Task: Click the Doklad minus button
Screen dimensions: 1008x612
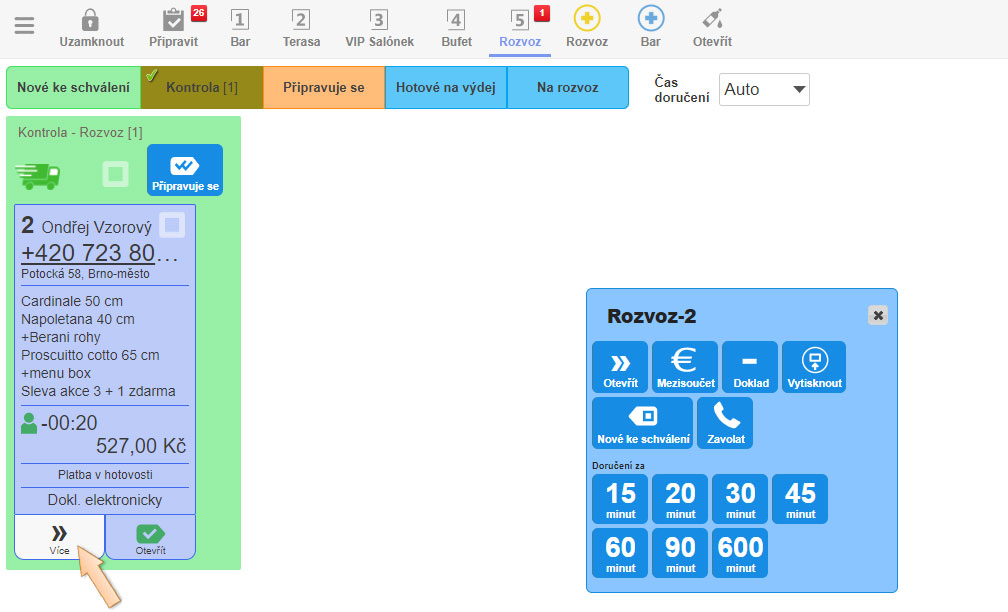Action: coord(749,366)
